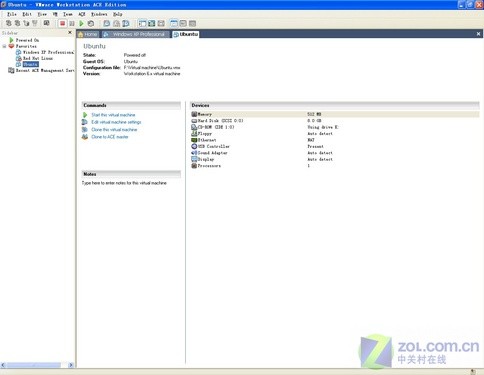Select Ubuntu in sidebar favorites

(31, 64)
